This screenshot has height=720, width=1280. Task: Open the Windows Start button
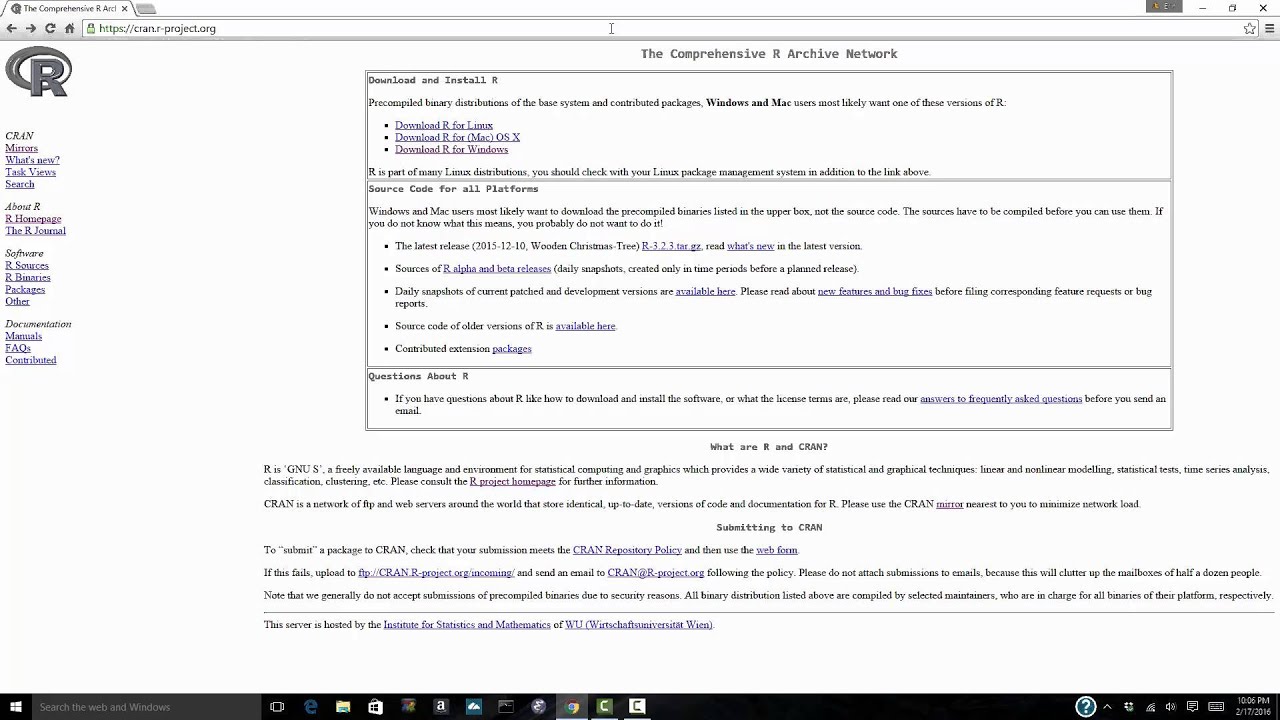click(x=16, y=707)
